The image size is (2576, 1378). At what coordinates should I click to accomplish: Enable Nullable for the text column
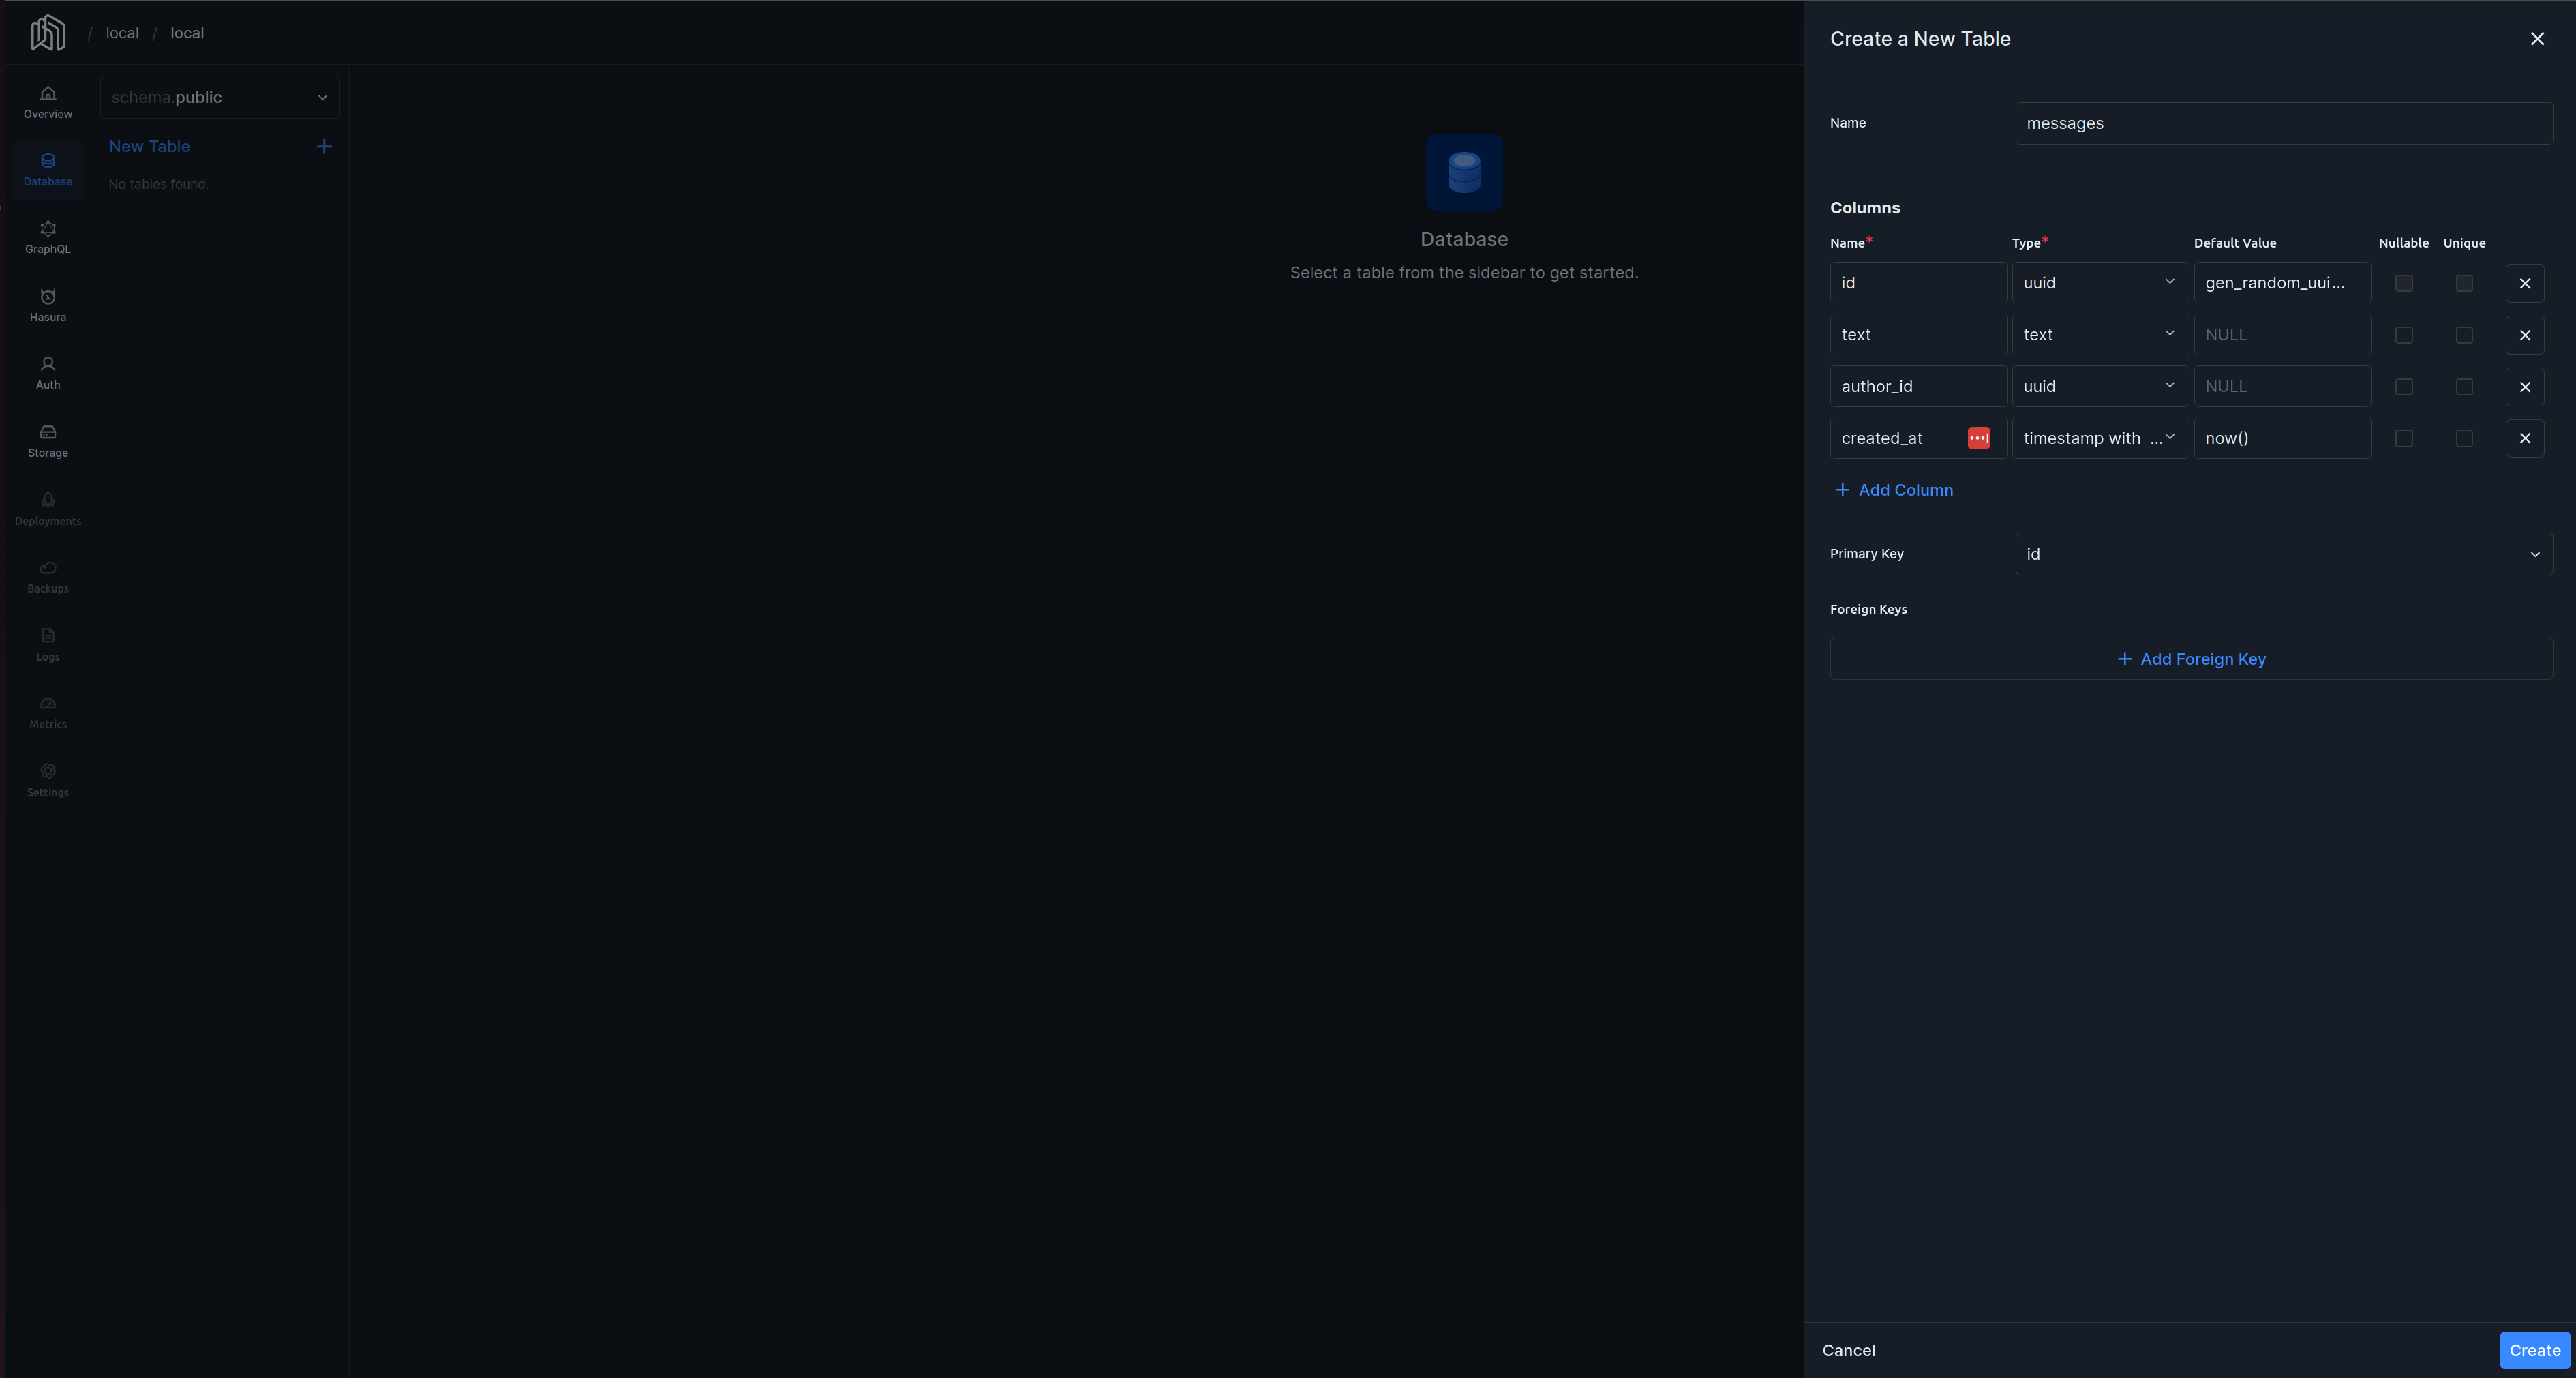[x=2404, y=335]
